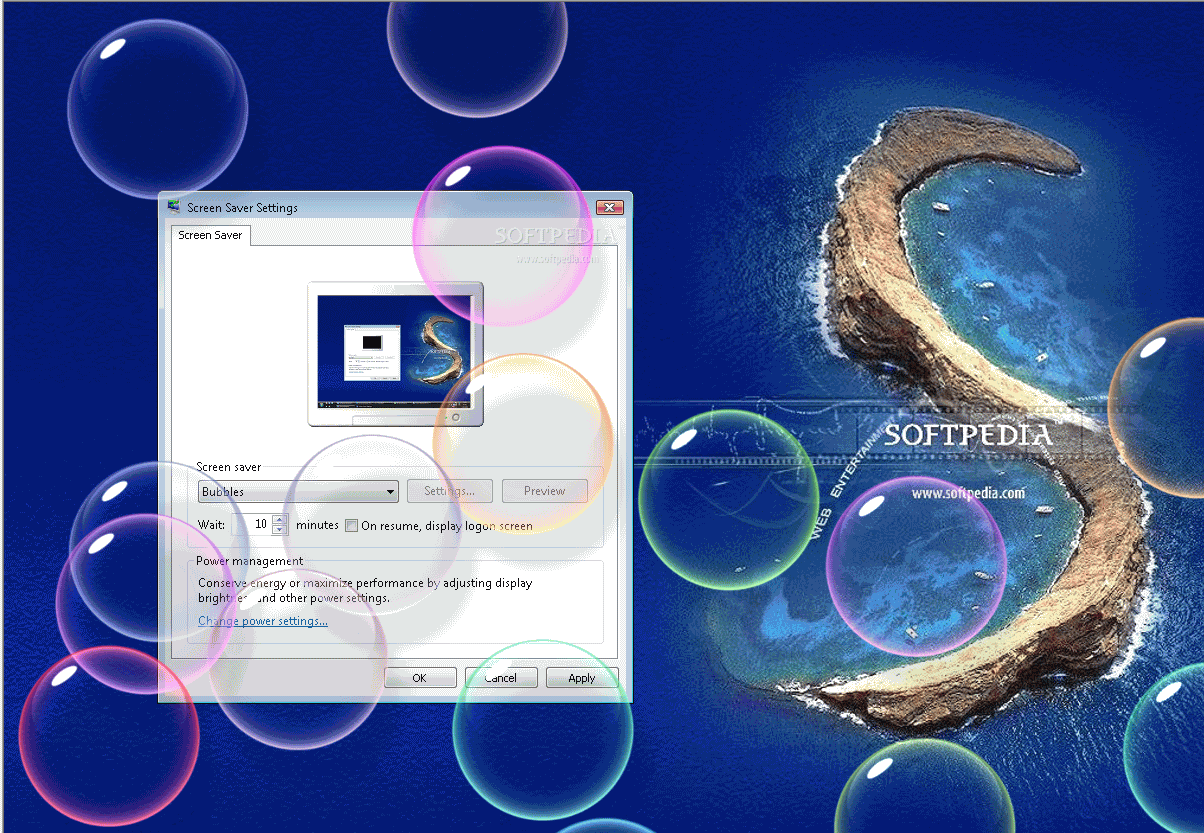Open the Bubbles screen saver dropdown
This screenshot has width=1204, height=833.
(299, 491)
